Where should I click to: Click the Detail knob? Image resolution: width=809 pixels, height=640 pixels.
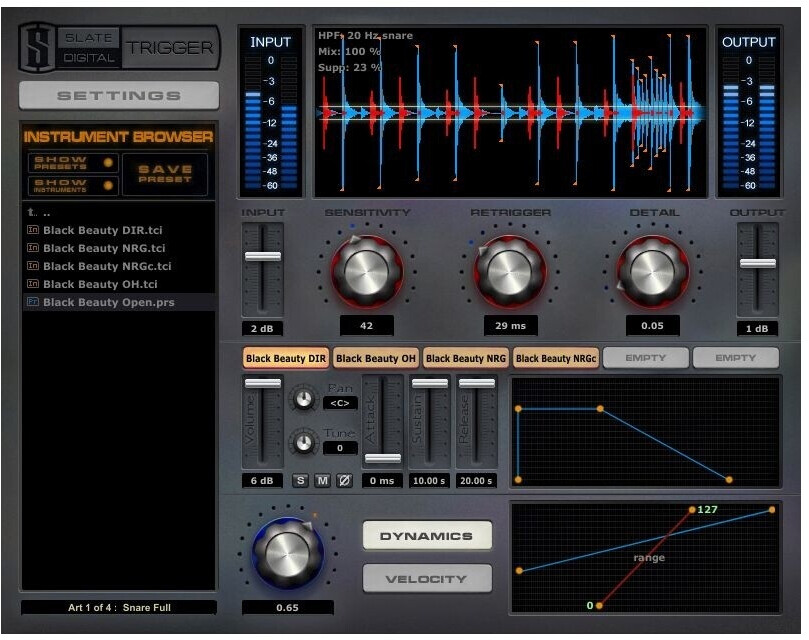[x=653, y=268]
